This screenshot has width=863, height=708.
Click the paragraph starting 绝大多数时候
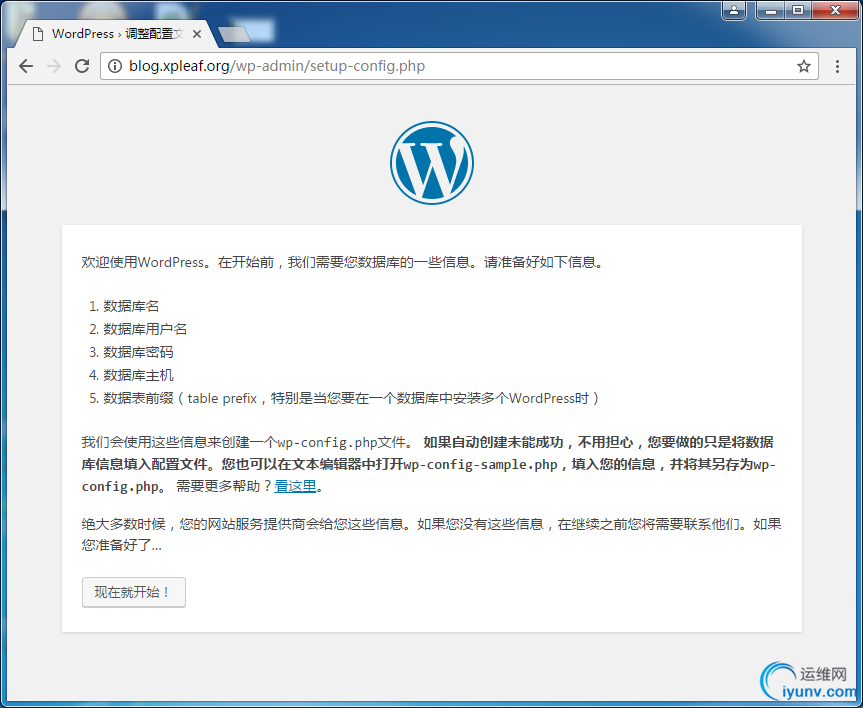click(x=432, y=535)
